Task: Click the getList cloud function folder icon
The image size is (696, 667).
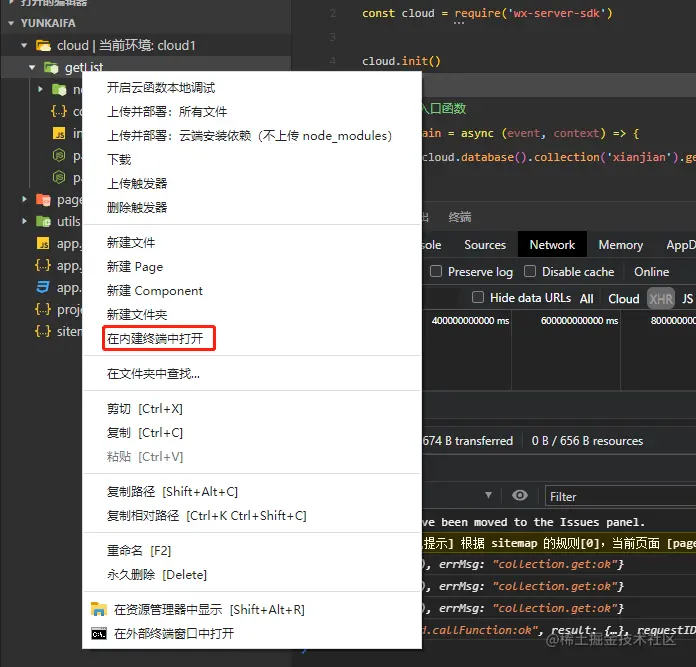Action: [51, 67]
